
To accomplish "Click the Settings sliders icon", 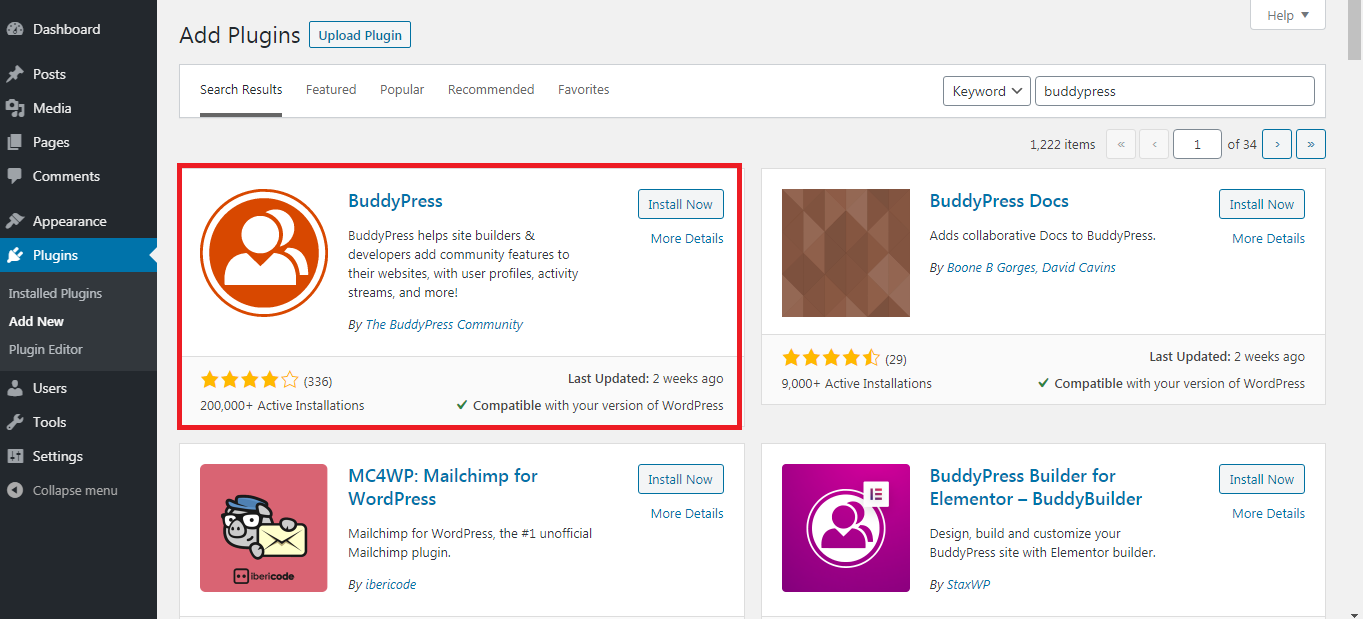I will (x=15, y=456).
